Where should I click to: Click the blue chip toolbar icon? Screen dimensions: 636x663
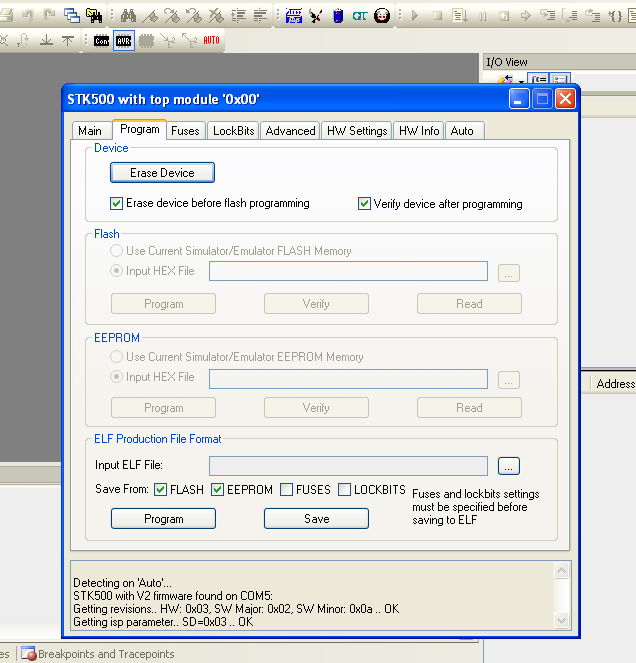point(338,15)
